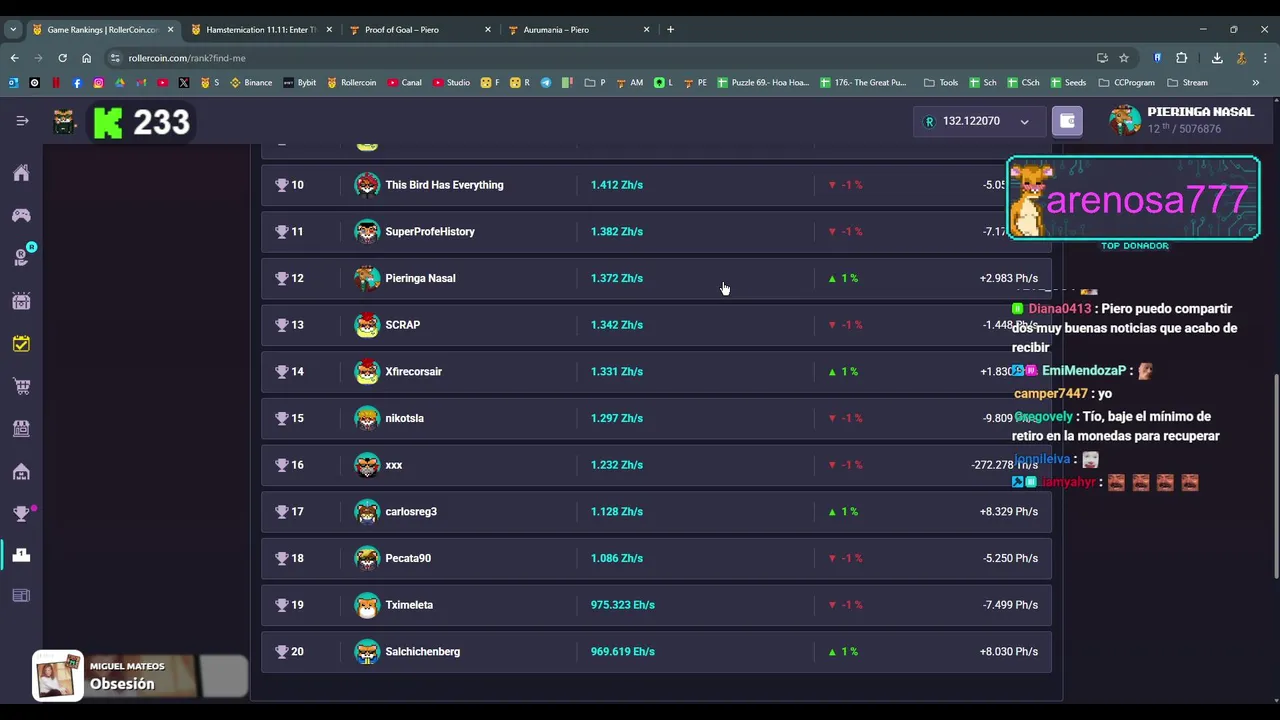Image resolution: width=1280 pixels, height=720 pixels.
Task: Expand the sidebar with the menu arrow icon
Action: (x=22, y=121)
